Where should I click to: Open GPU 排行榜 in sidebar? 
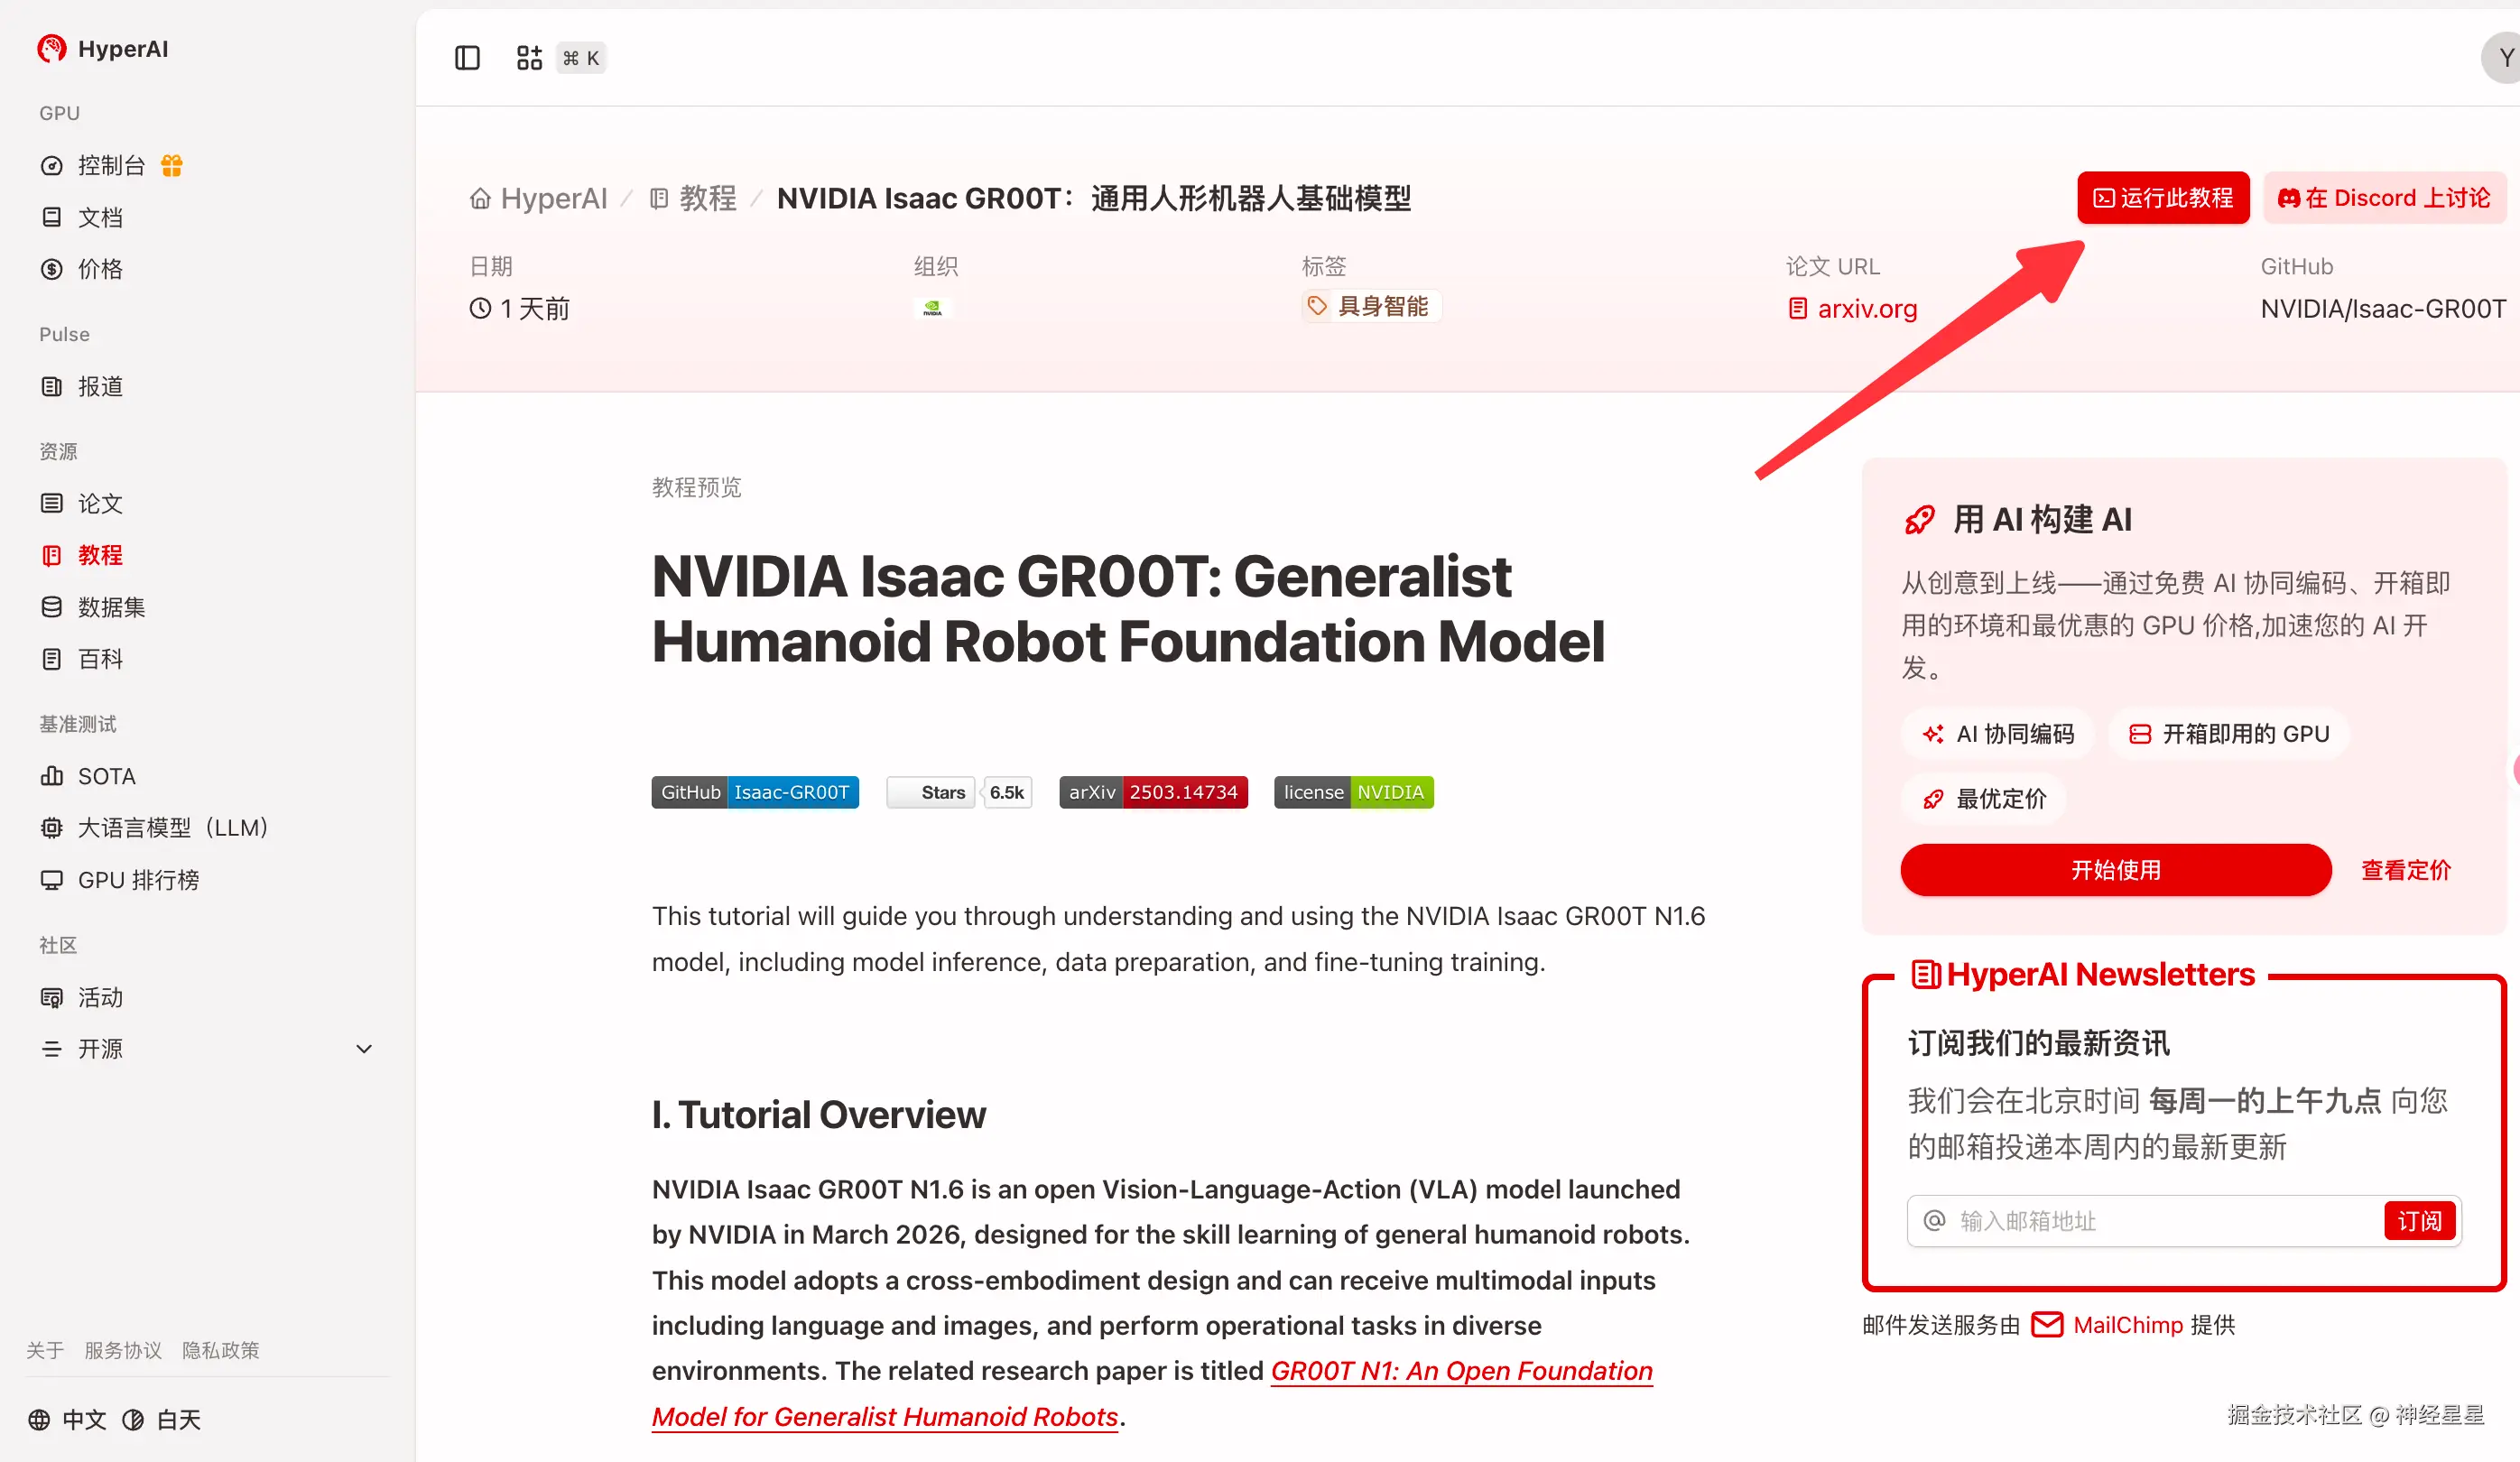(x=138, y=880)
